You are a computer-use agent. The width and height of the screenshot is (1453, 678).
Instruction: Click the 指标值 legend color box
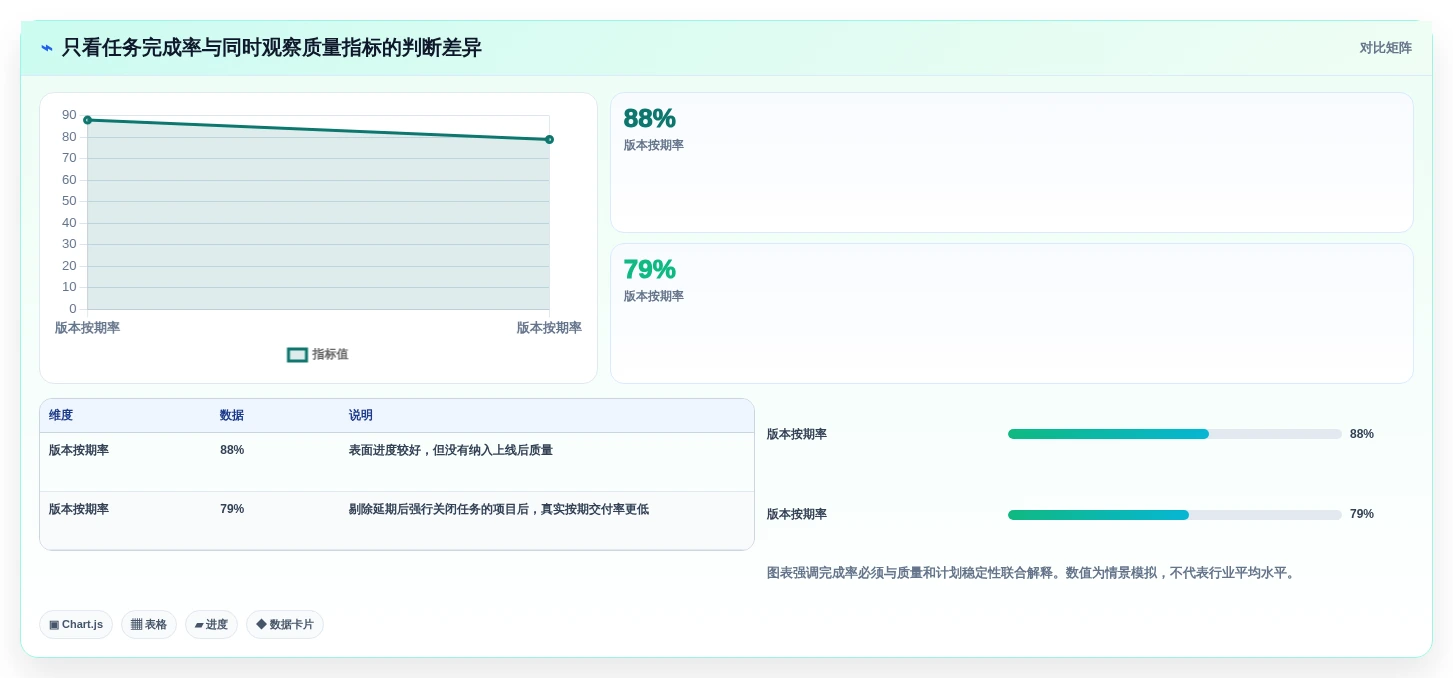(297, 354)
